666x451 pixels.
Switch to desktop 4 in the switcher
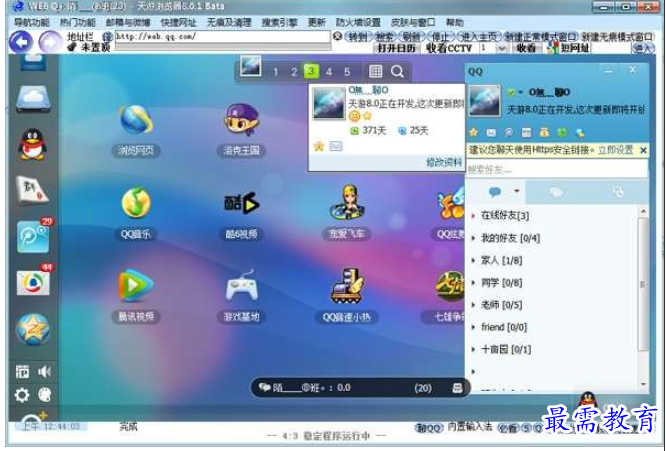pyautogui.click(x=328, y=71)
